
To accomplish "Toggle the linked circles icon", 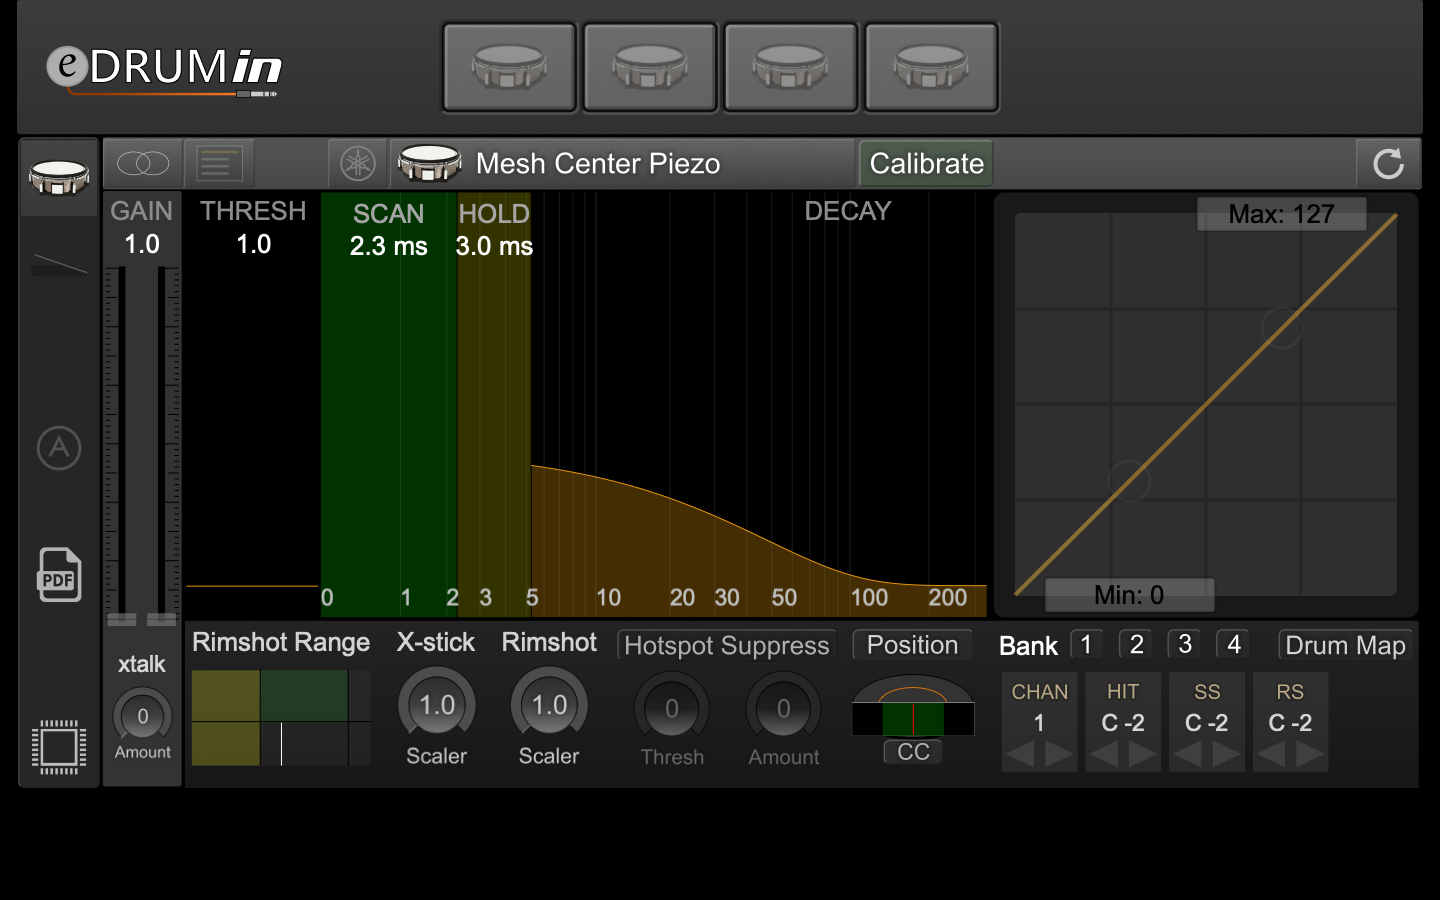I will tap(143, 163).
